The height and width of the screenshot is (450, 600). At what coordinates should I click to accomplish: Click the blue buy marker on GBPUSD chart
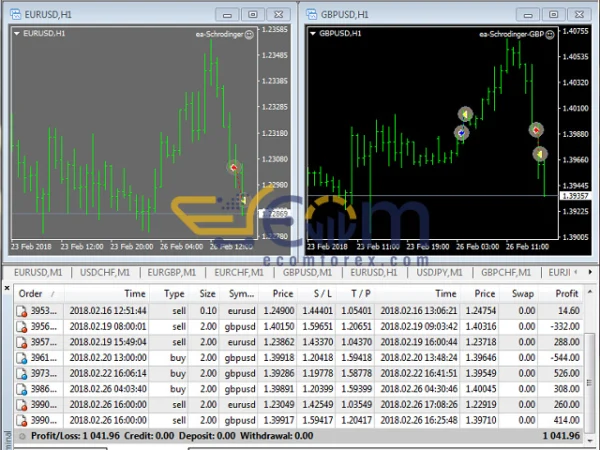pos(461,133)
